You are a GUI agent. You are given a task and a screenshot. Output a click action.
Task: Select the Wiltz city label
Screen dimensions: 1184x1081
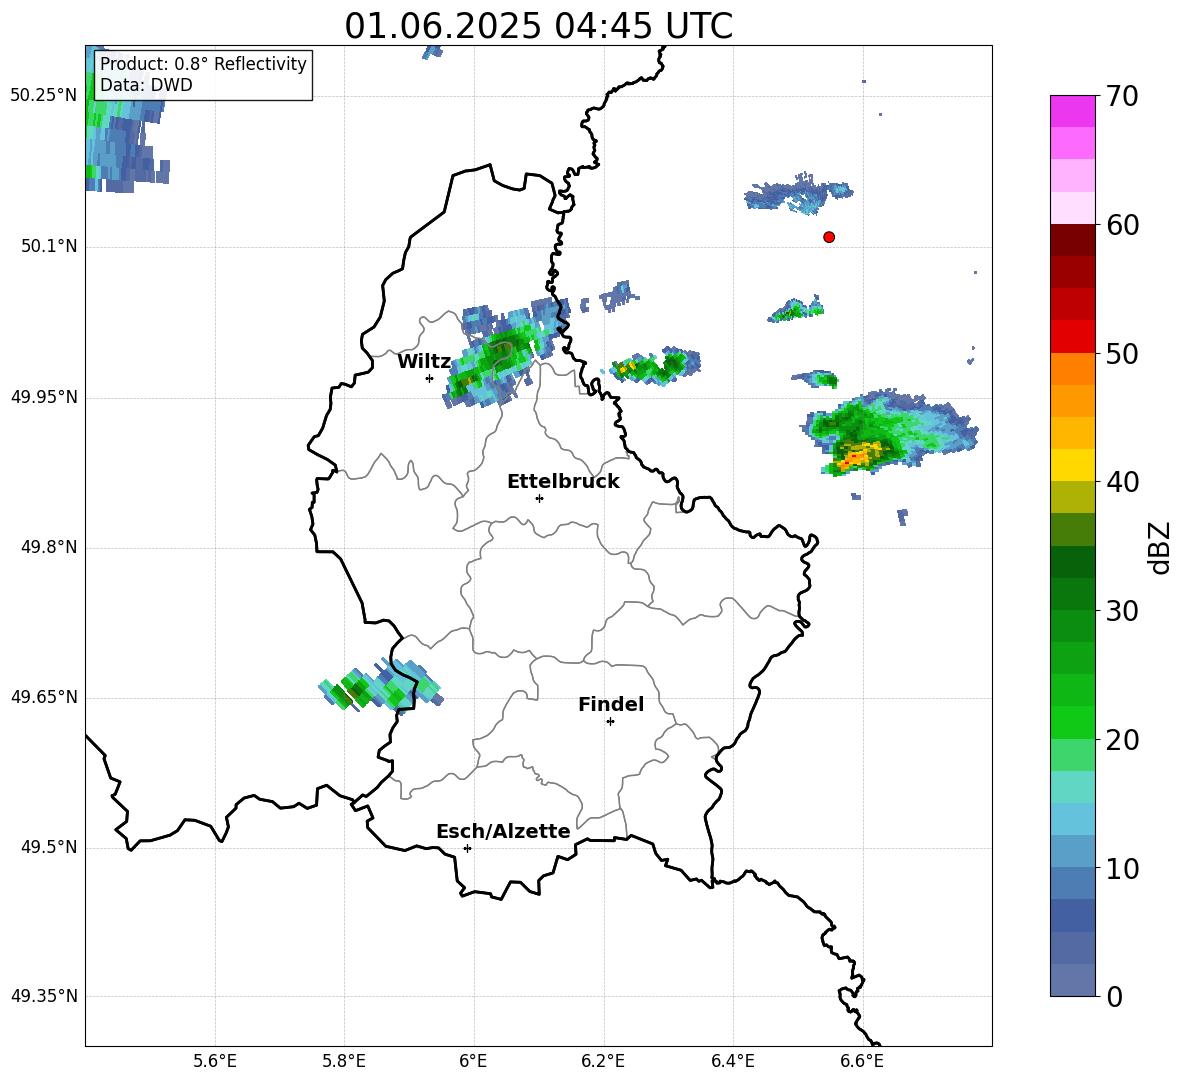click(x=424, y=361)
